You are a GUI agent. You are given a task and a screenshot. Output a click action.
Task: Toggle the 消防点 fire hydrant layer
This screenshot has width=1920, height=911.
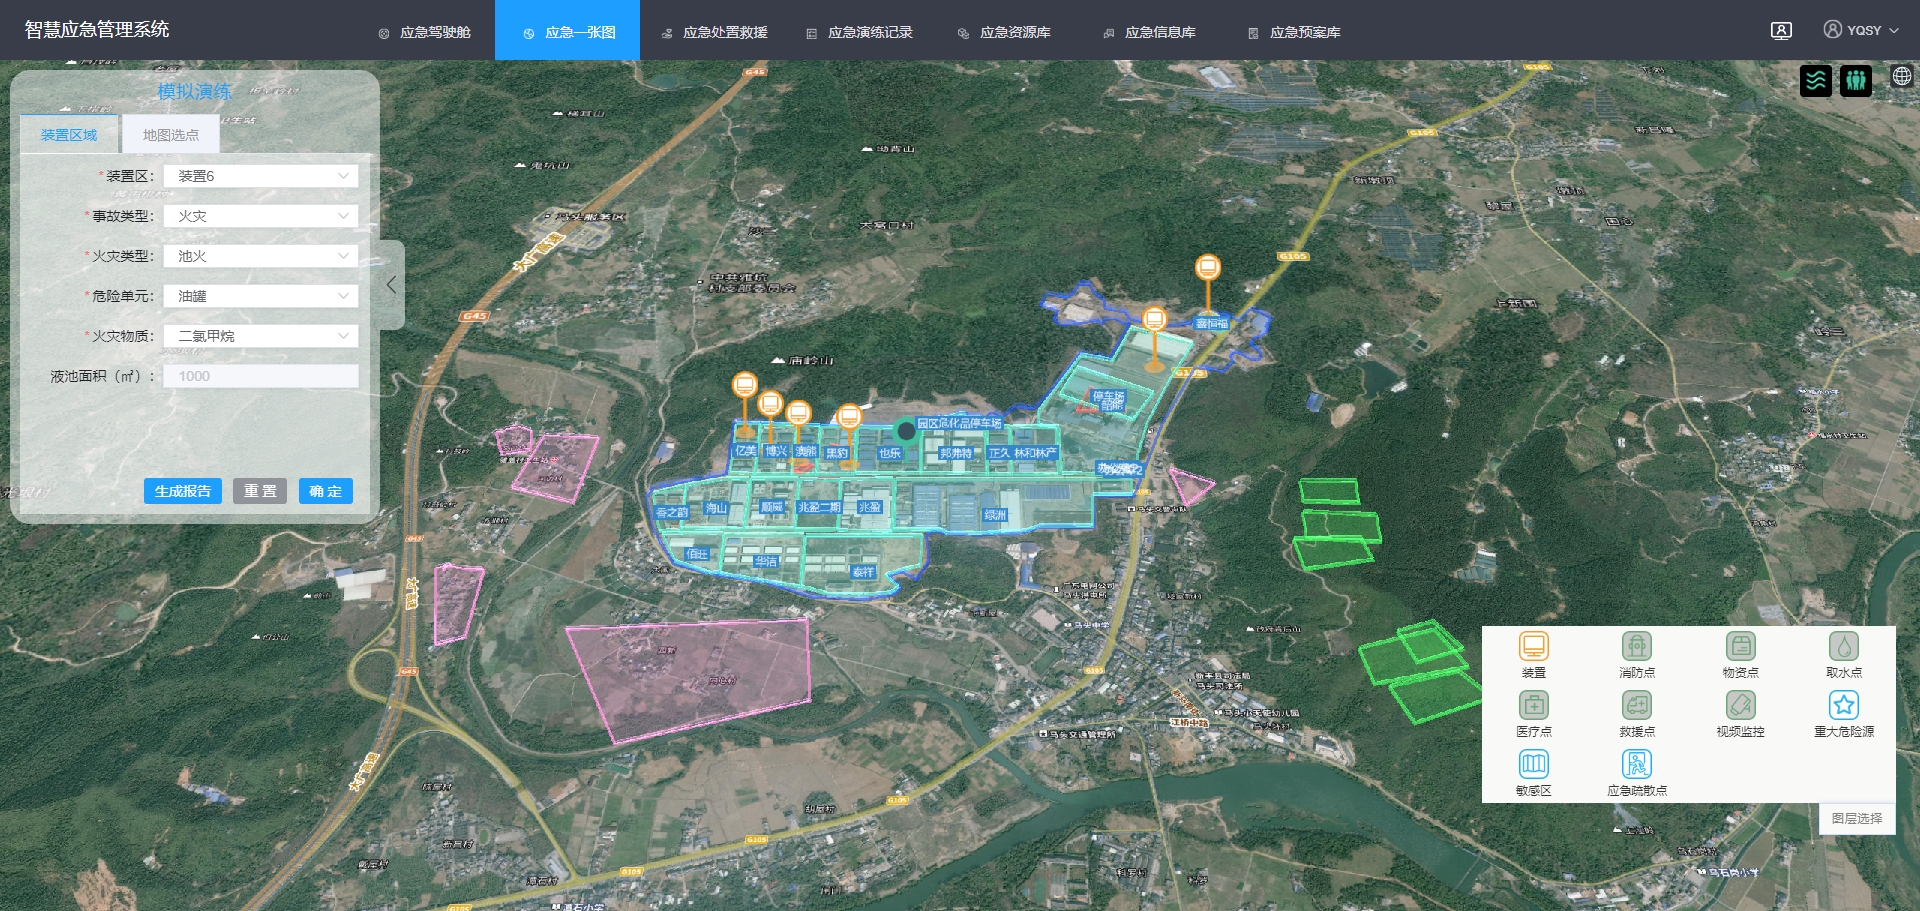tap(1636, 646)
